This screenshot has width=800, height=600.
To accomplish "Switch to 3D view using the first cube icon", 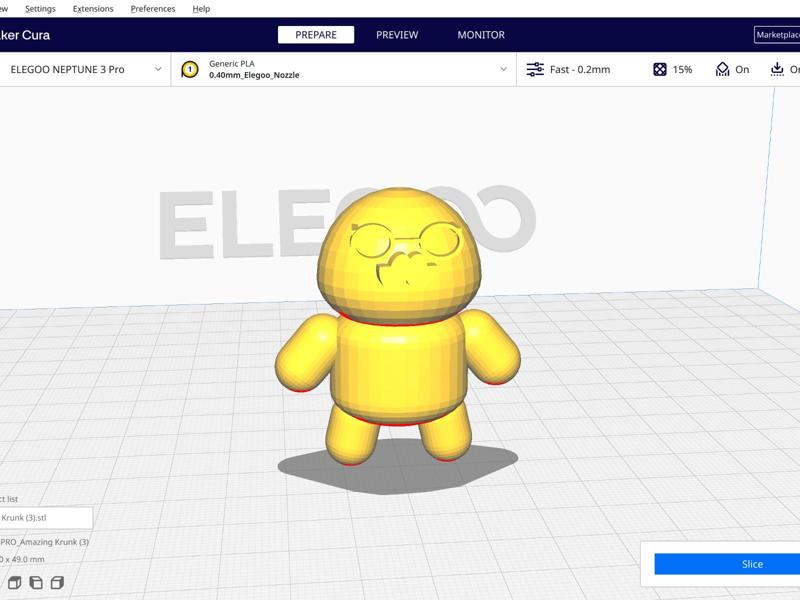I will 14,583.
